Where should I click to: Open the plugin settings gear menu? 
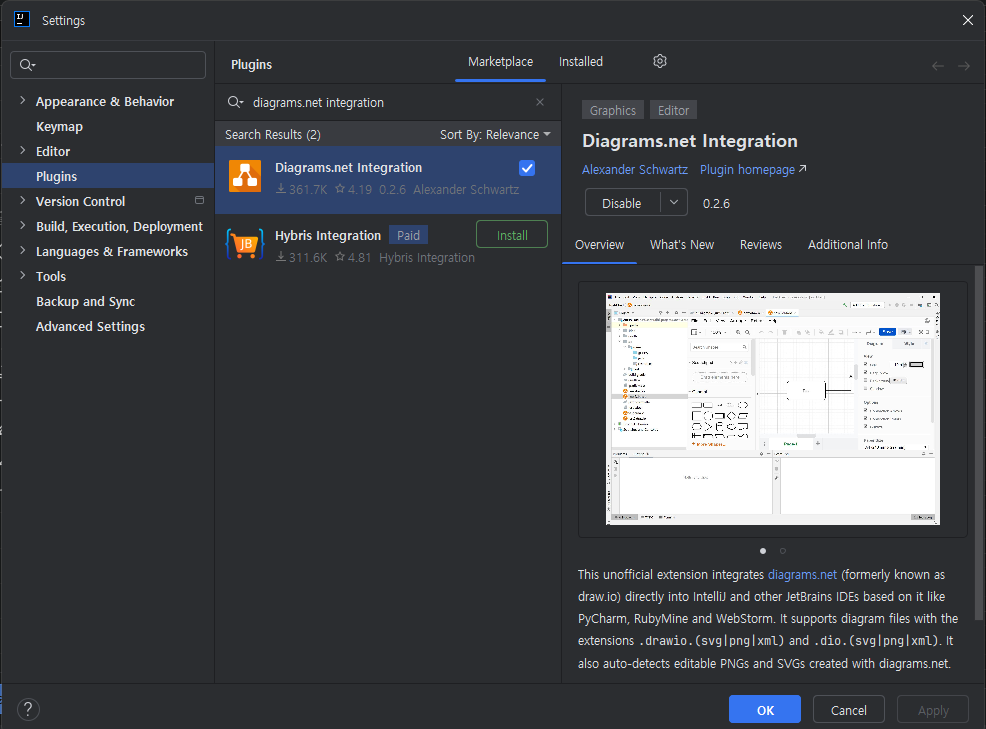(660, 61)
